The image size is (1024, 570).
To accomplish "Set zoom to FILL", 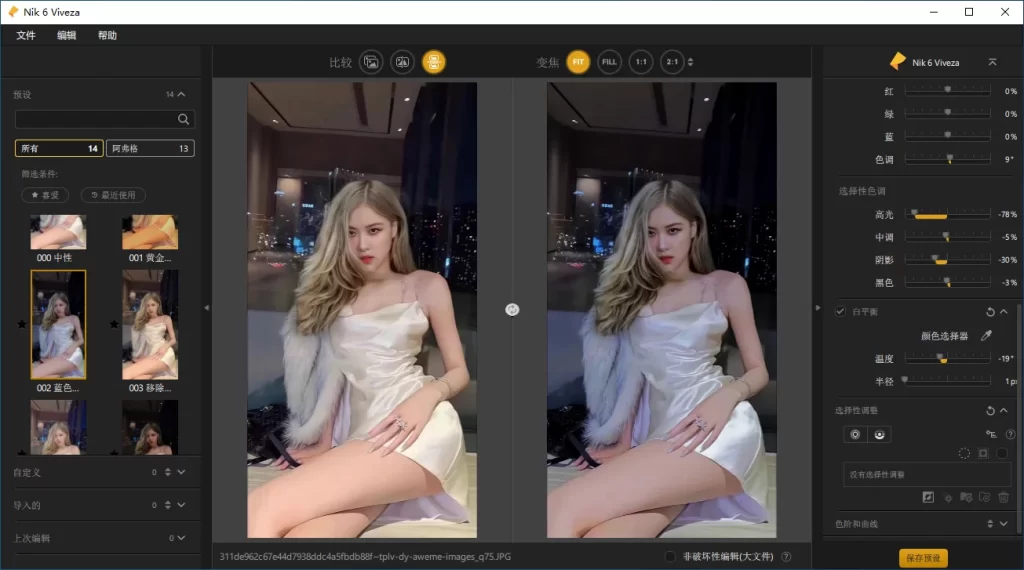I will pyautogui.click(x=609, y=62).
